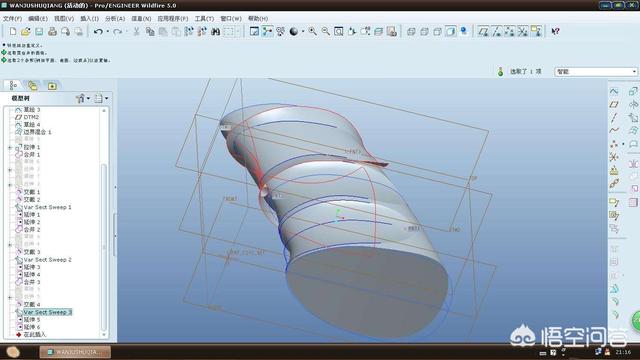Viewport: 640px width, 360px height.
Task: Save the model with disk icon
Action: [39, 31]
